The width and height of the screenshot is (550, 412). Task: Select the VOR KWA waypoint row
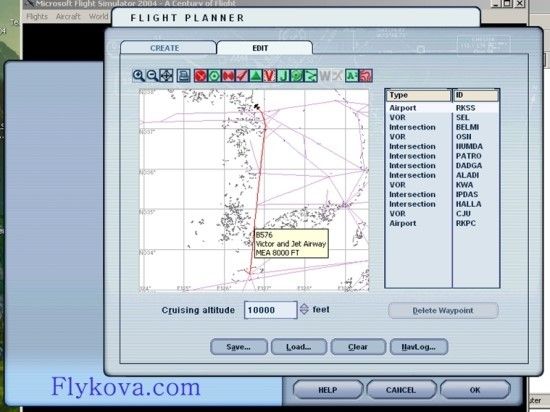tap(443, 185)
